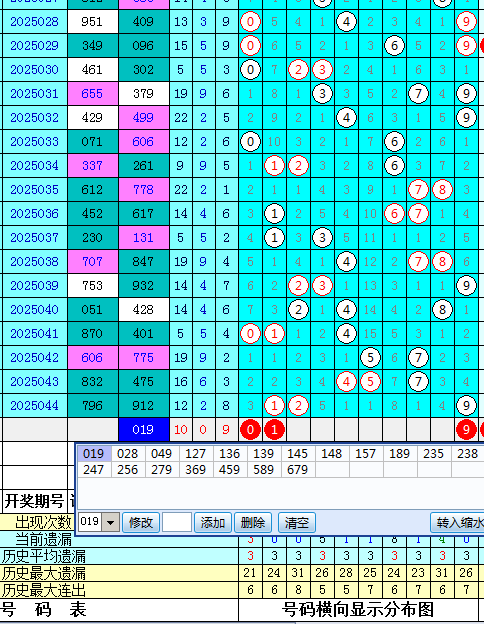Select period 2025044 row label
This screenshot has height=624, width=484.
pos(35,406)
